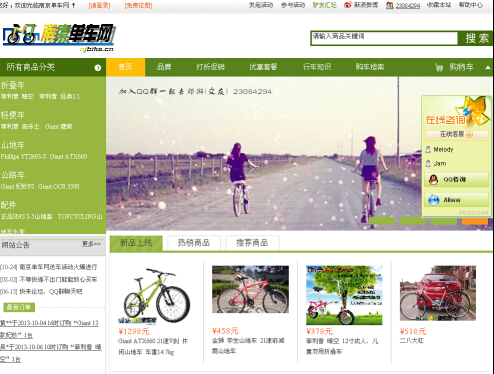Click the Aliww chat button
Image resolution: width=494 pixels, height=374 pixels.
point(456,200)
